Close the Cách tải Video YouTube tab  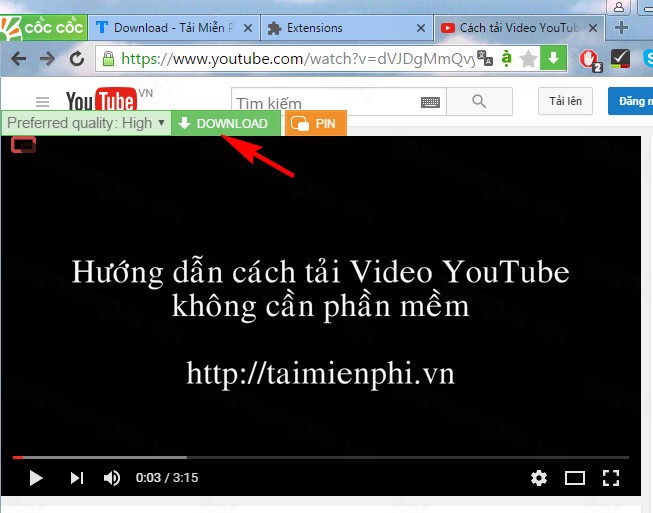(593, 28)
